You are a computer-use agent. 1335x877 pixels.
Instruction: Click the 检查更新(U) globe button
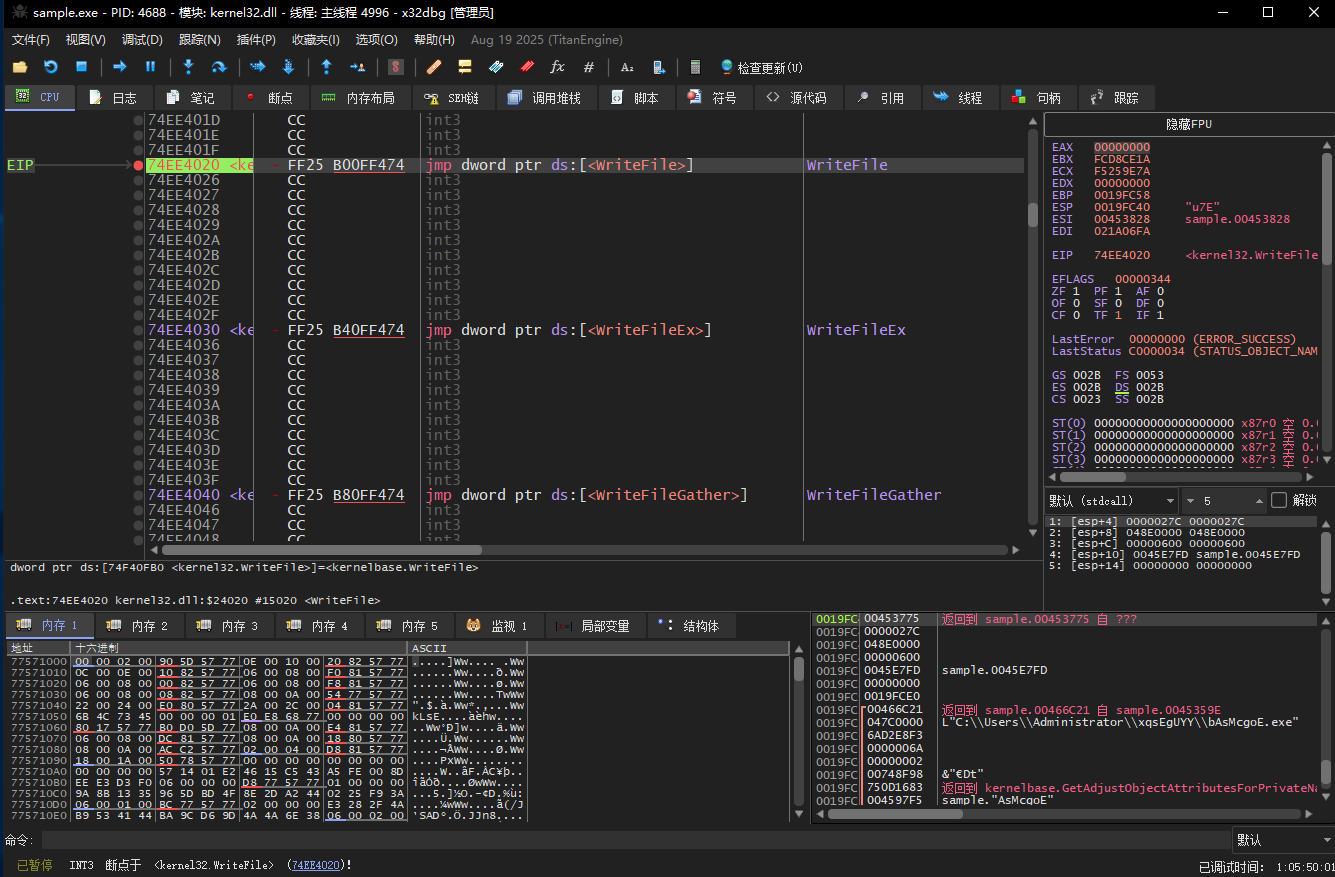click(x=761, y=67)
